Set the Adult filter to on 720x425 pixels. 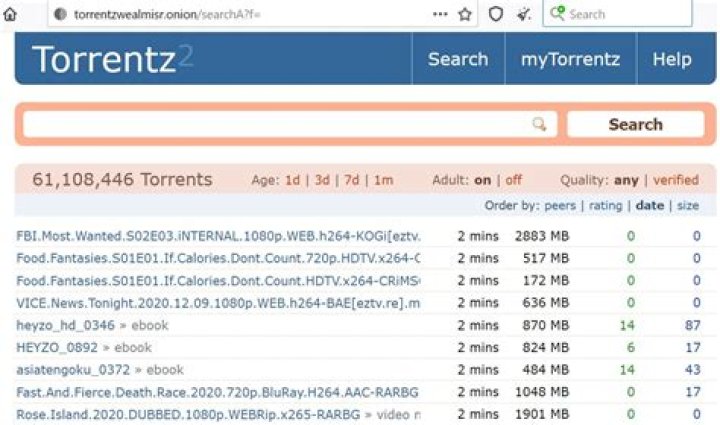482,180
